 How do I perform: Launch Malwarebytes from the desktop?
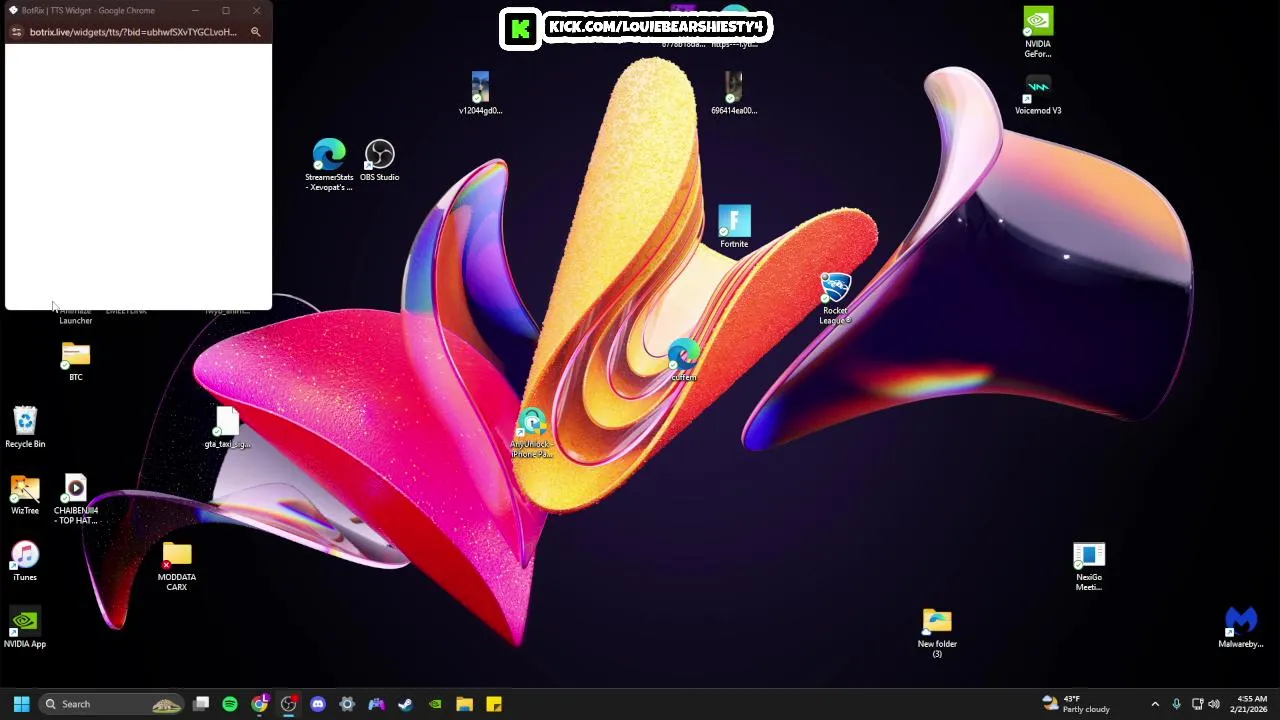tap(1241, 628)
